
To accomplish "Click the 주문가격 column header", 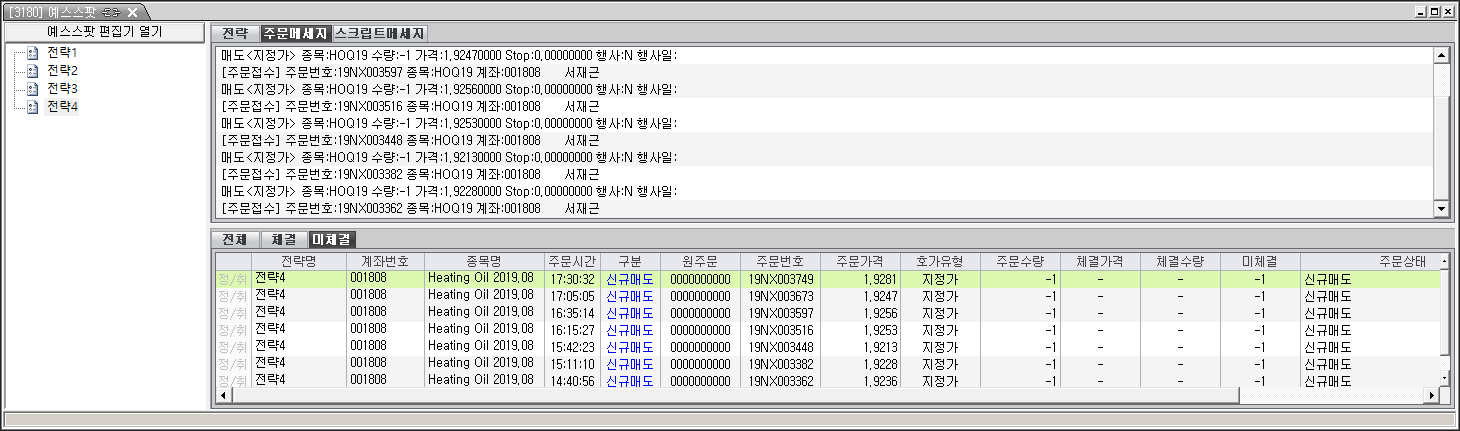I will click(x=859, y=261).
